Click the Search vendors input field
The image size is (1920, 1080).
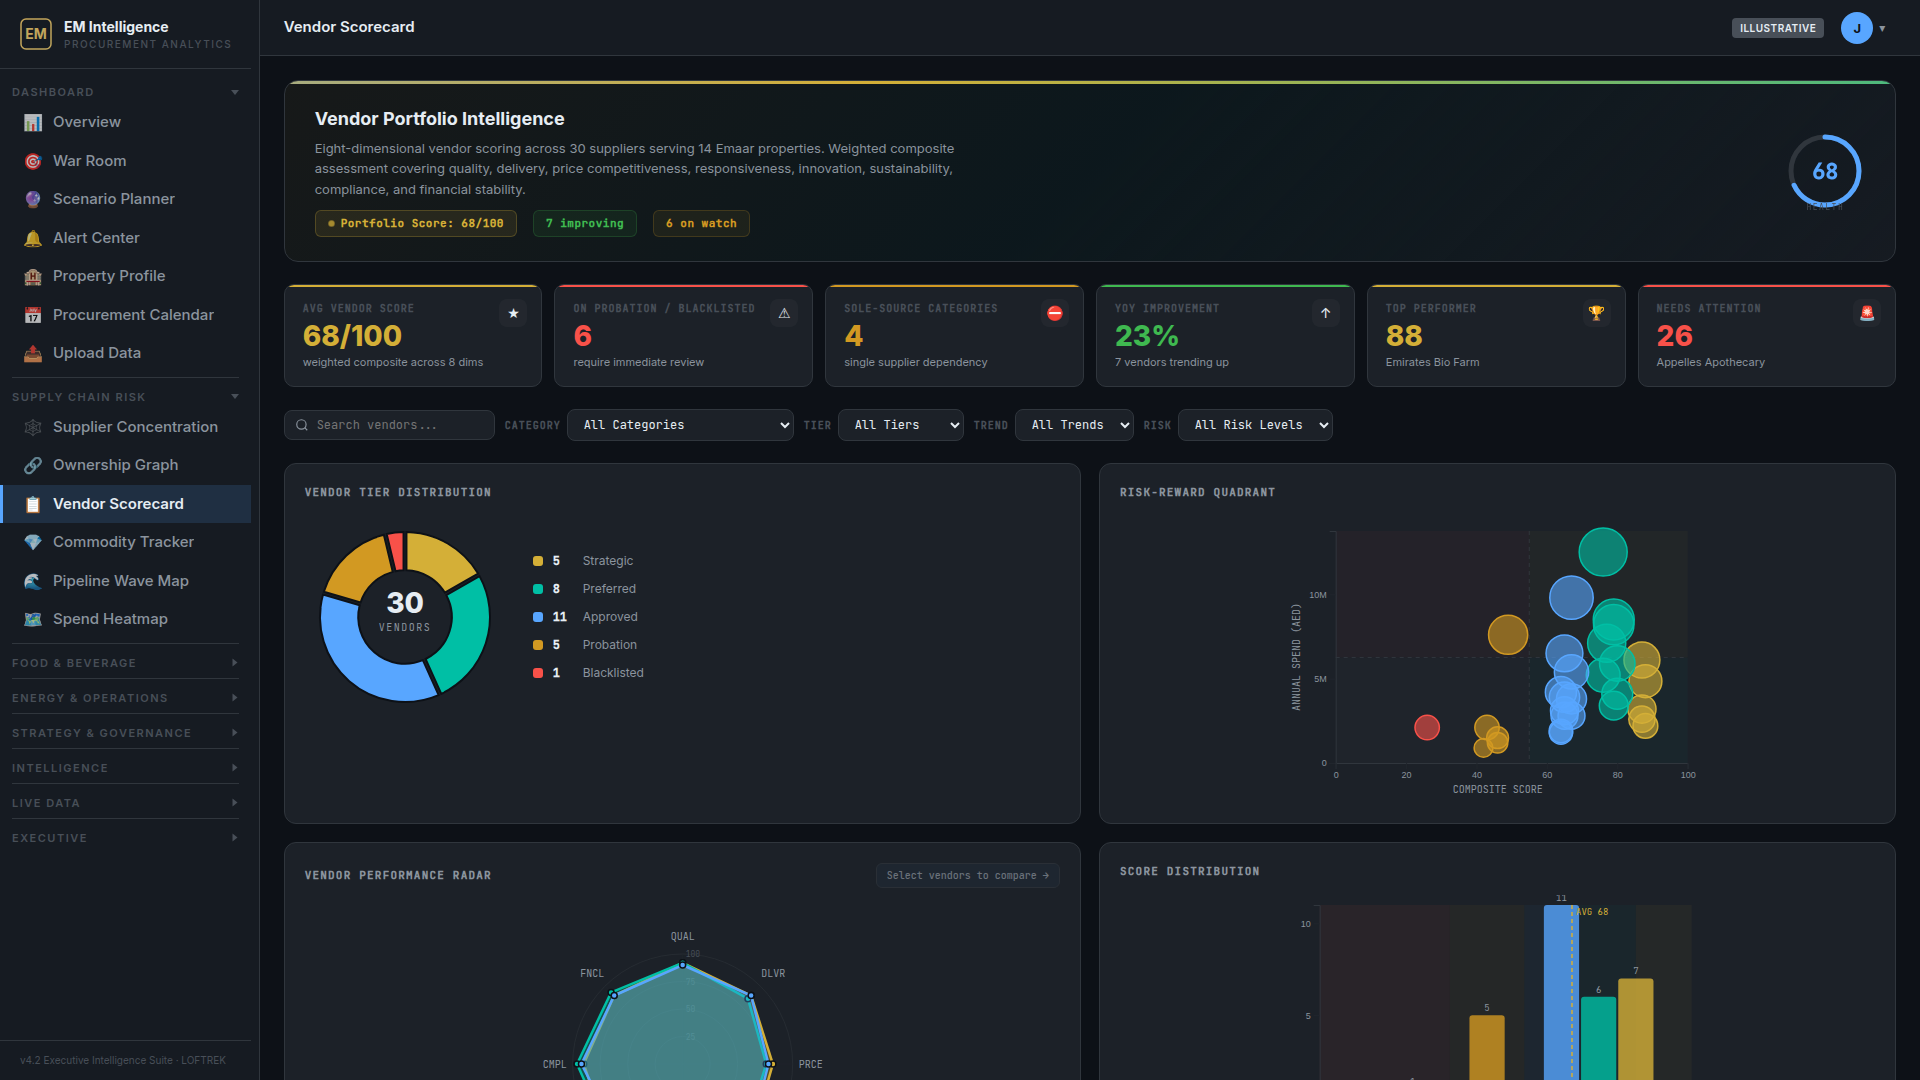point(389,425)
